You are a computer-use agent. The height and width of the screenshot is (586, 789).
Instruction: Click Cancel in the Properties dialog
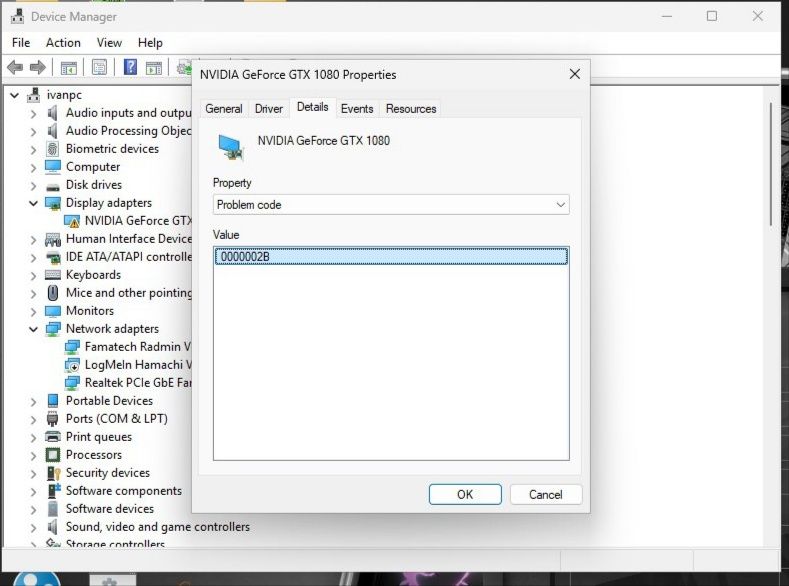pos(545,494)
